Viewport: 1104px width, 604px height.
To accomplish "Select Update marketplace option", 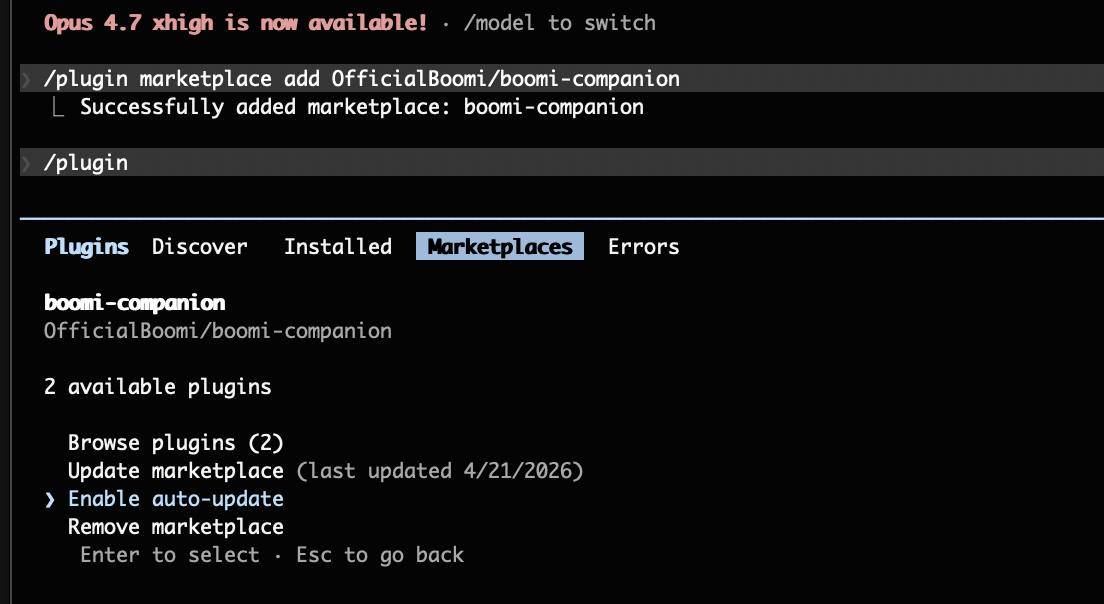I will tap(175, 470).
